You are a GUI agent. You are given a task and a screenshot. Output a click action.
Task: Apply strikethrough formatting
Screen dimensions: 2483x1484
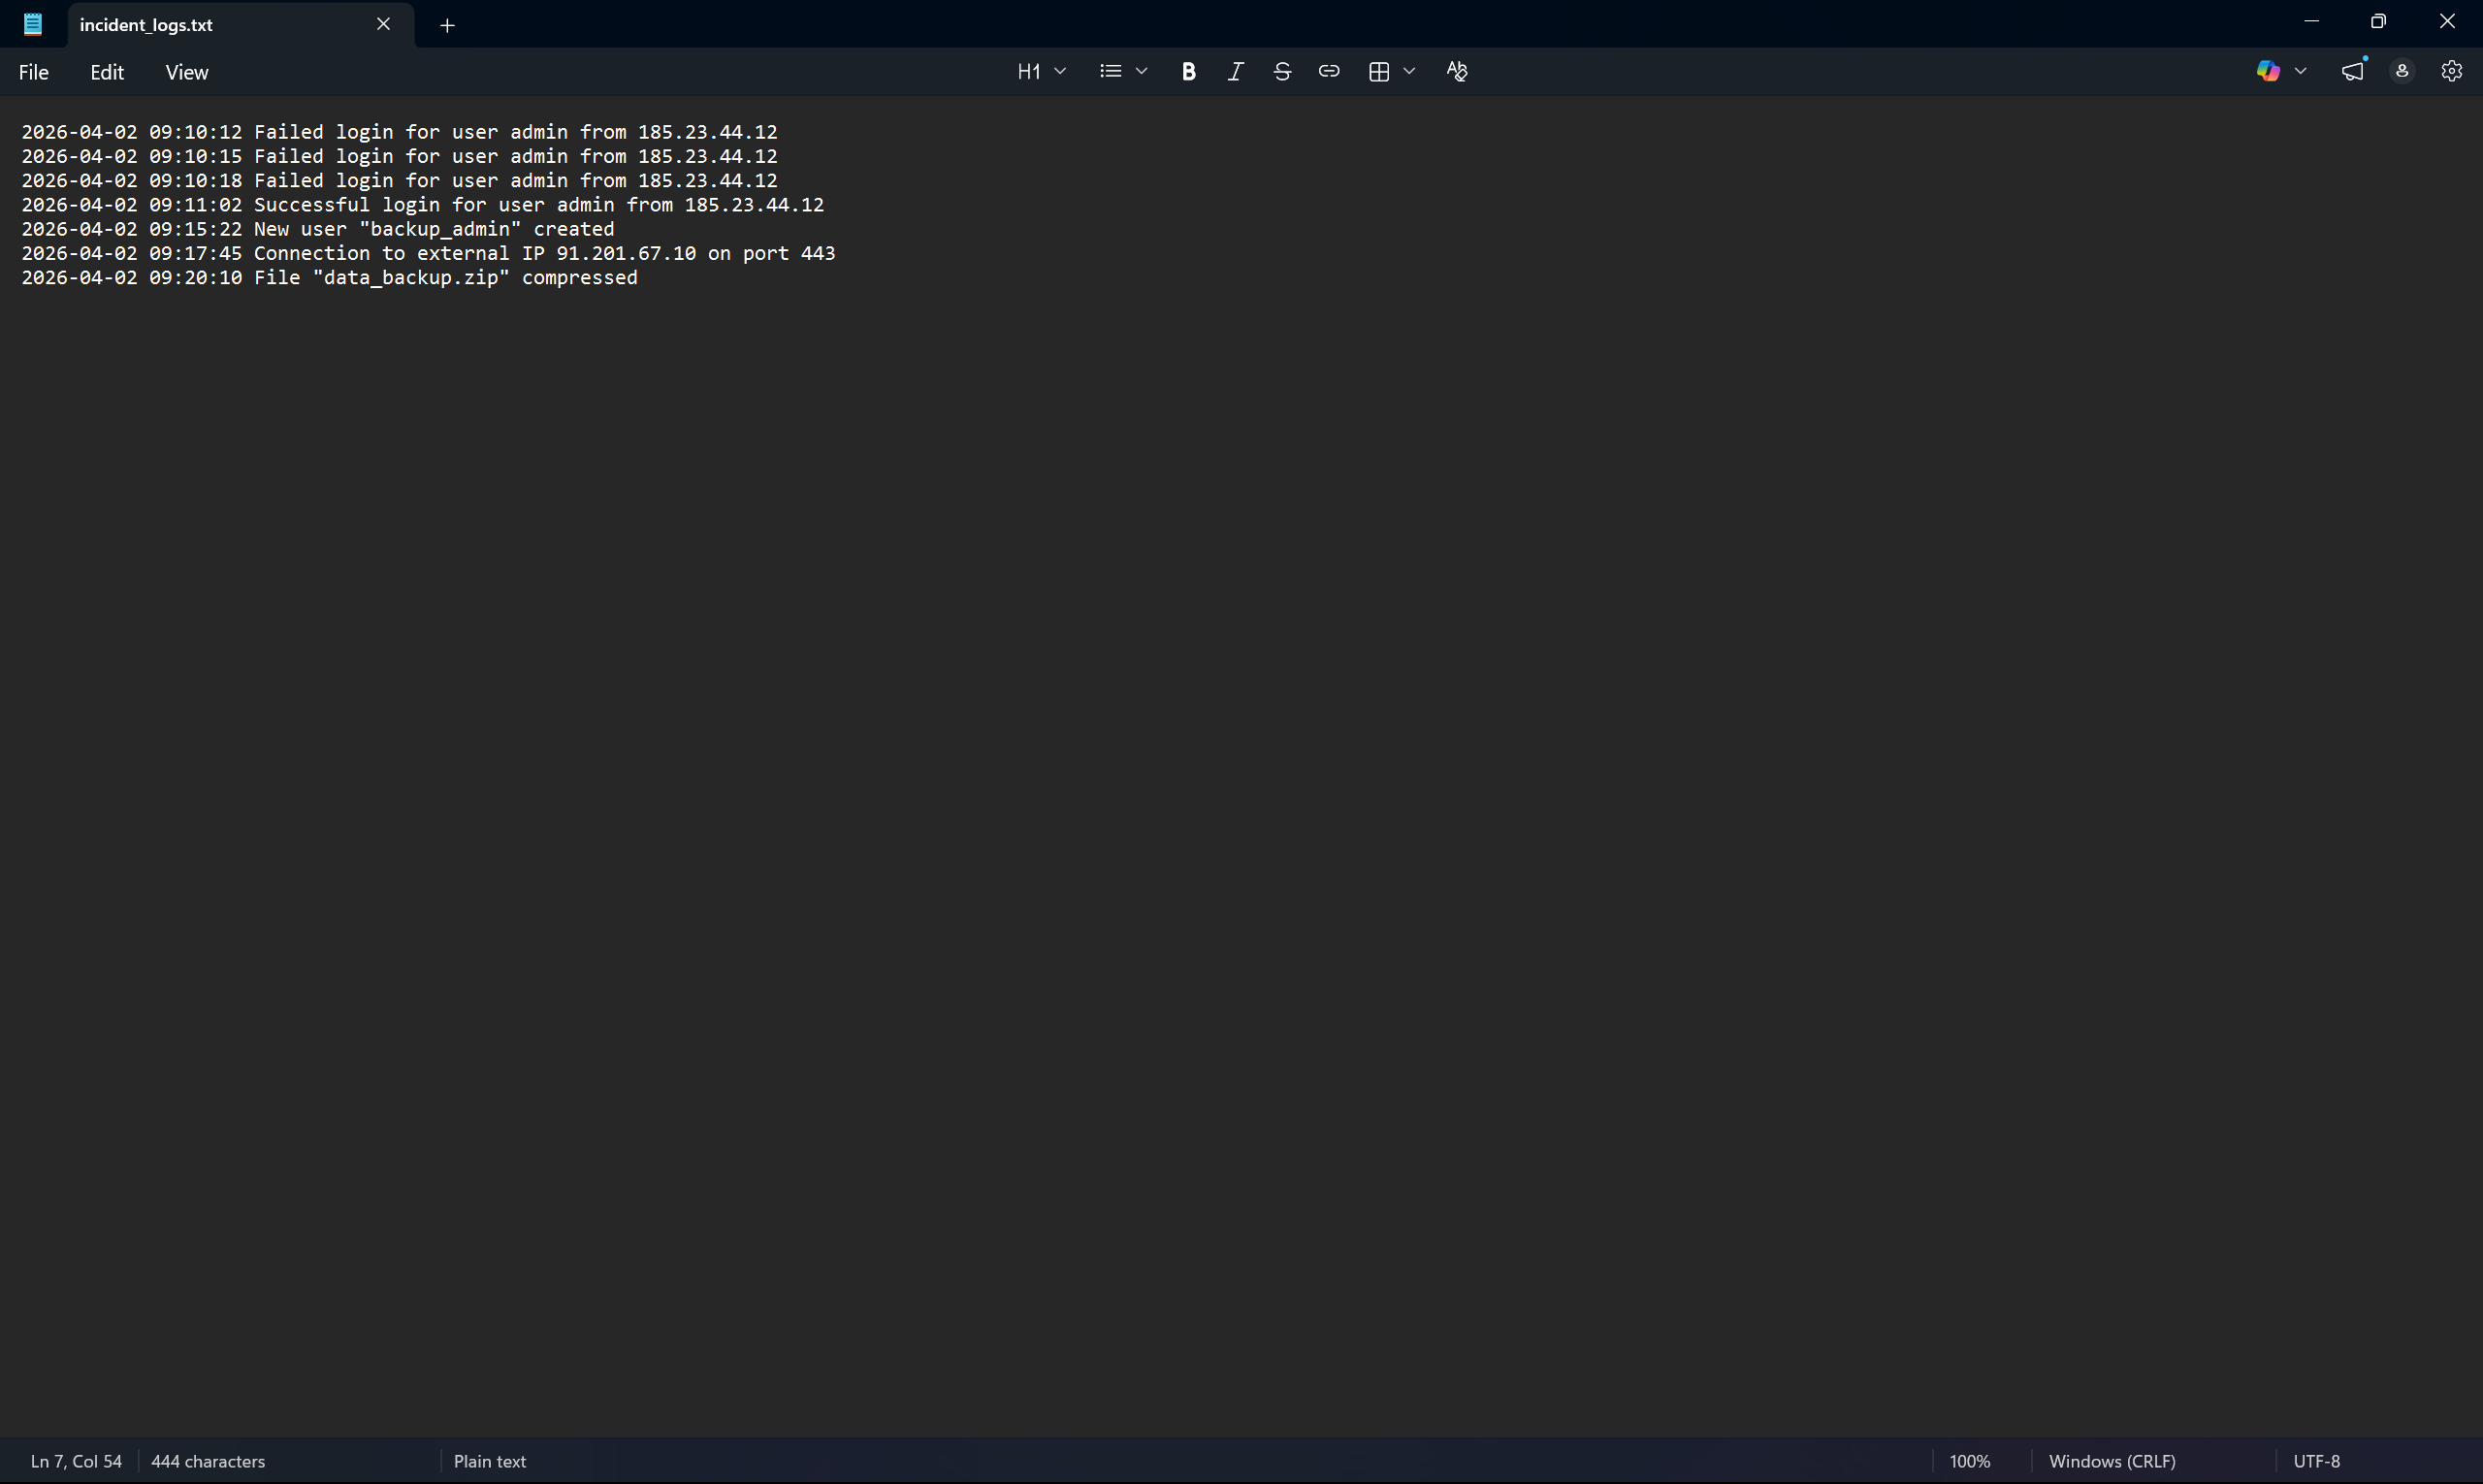tap(1282, 71)
